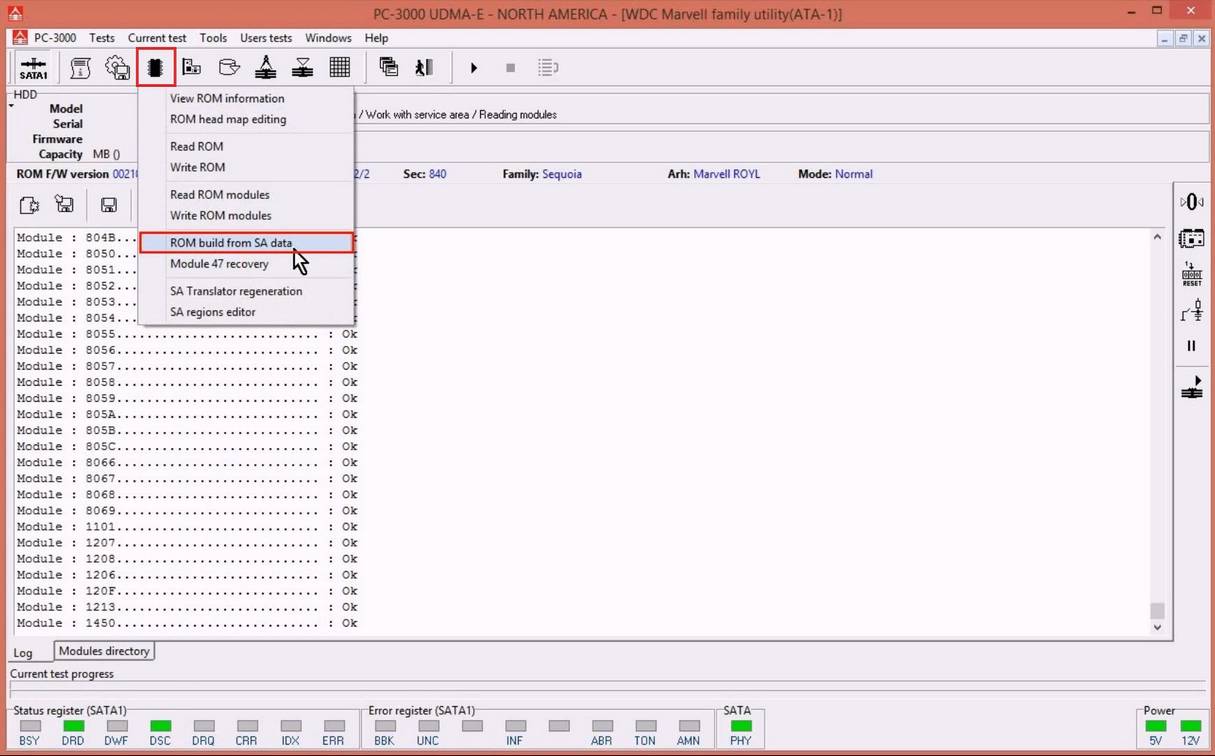The height and width of the screenshot is (756, 1215).
Task: Click the floppy disk save icon above log
Action: pos(109,205)
